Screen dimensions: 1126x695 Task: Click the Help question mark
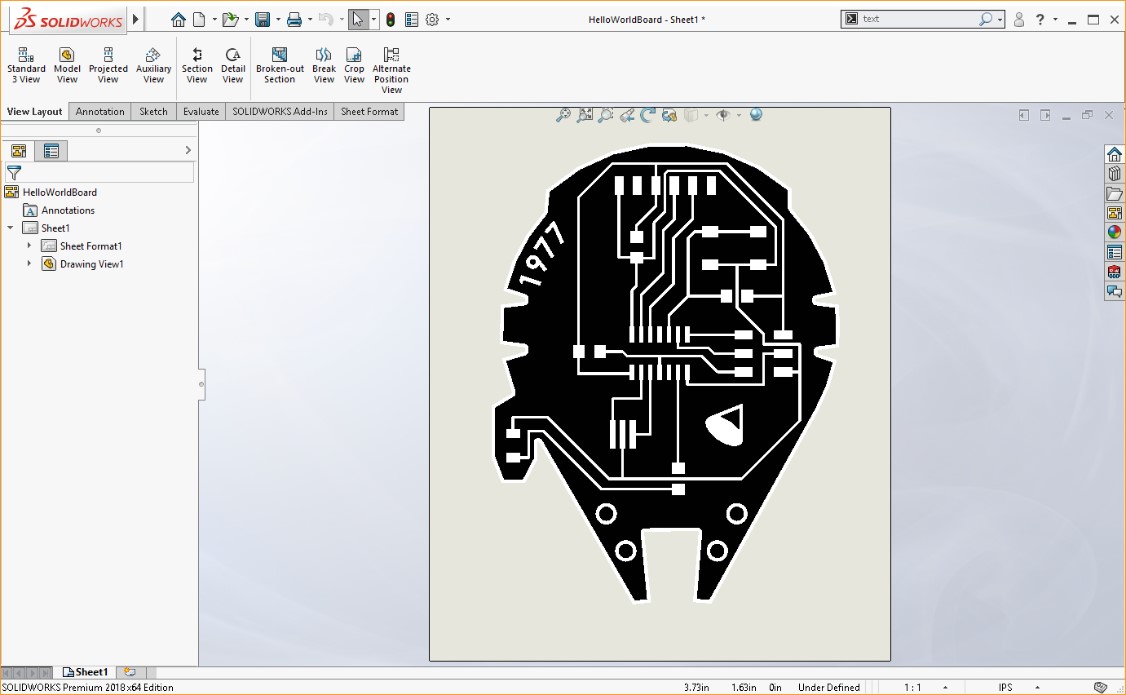[1040, 19]
